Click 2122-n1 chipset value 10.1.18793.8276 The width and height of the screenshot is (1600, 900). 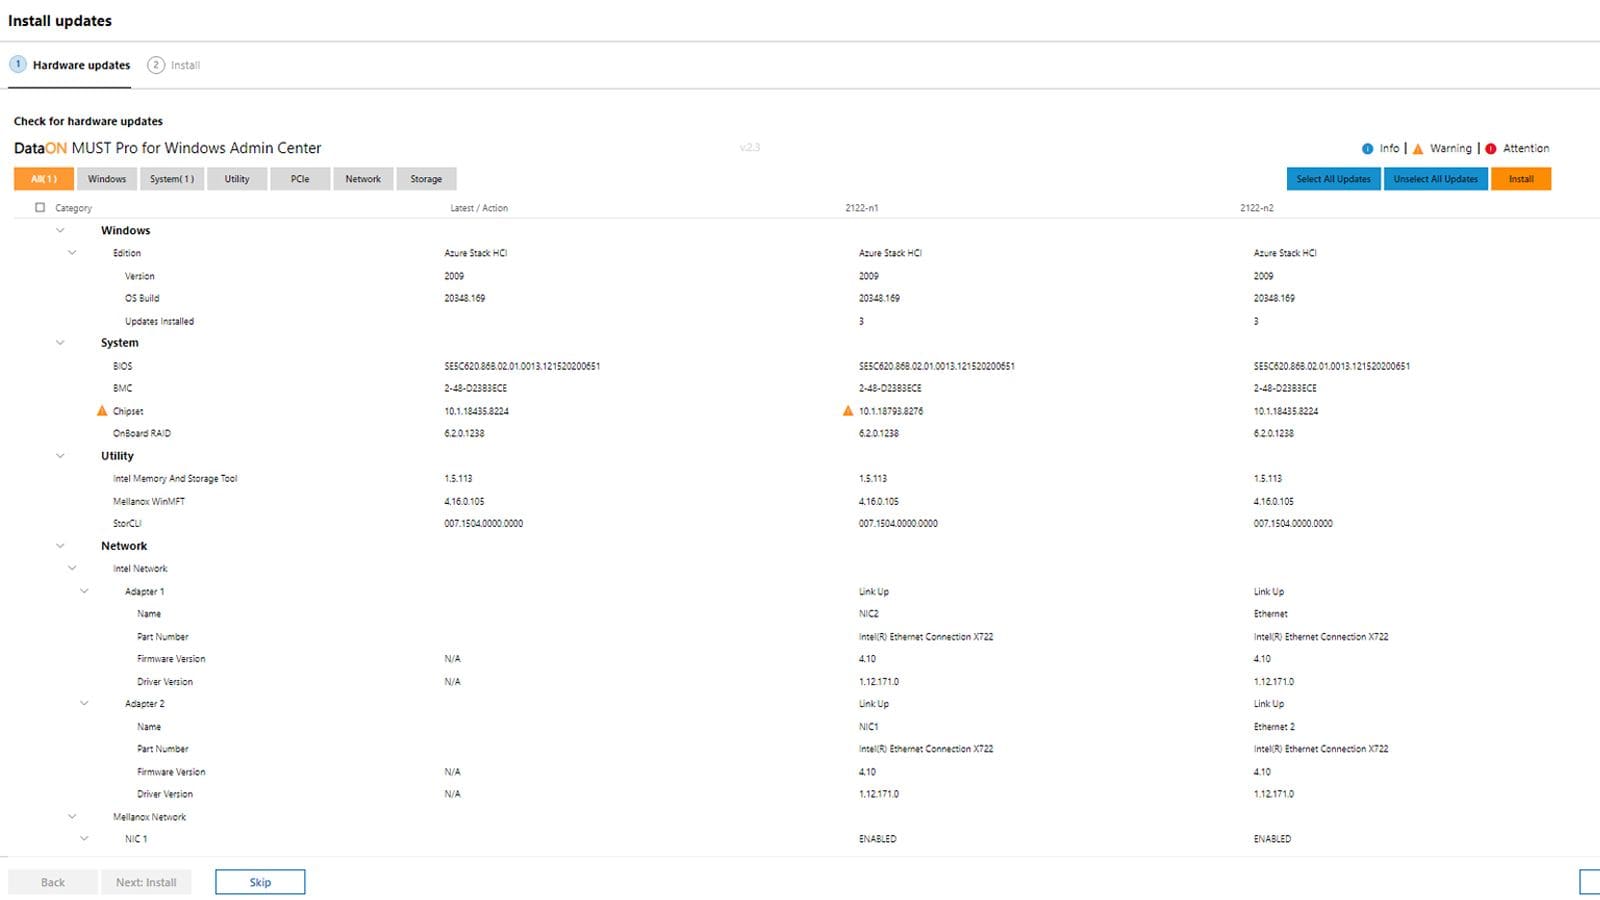click(891, 411)
